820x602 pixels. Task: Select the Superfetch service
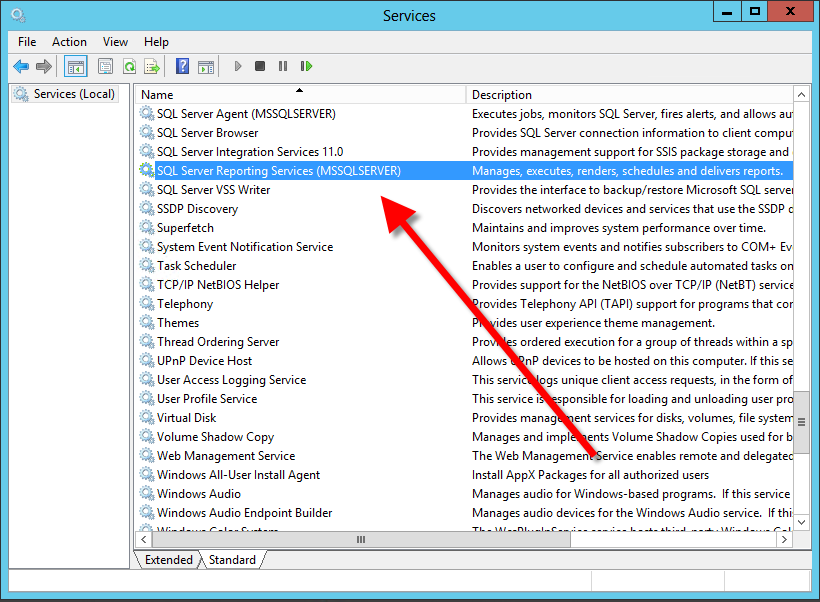[185, 228]
